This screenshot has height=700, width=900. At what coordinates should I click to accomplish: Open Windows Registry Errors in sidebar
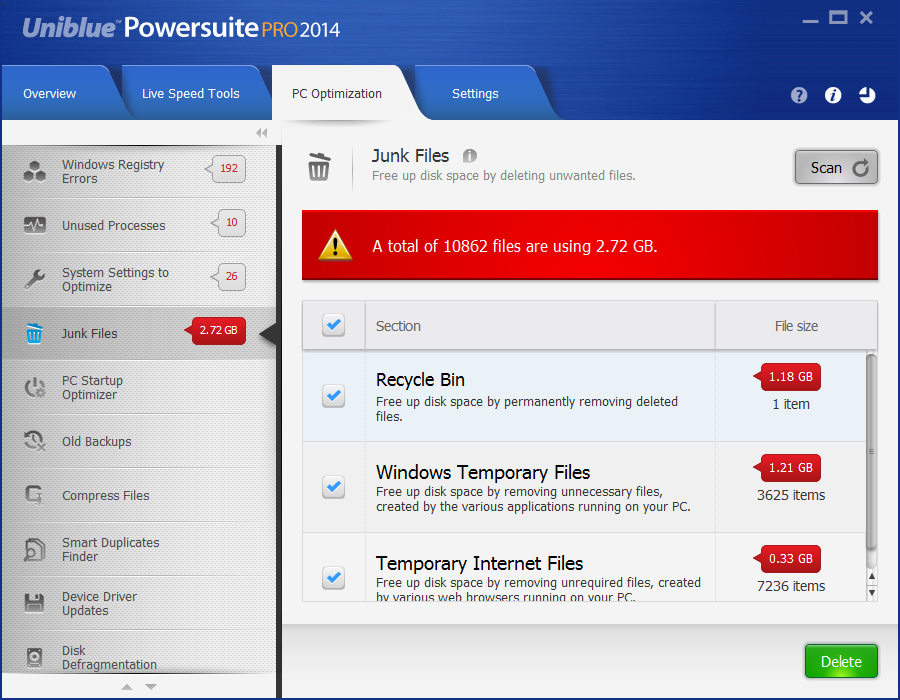pos(139,171)
